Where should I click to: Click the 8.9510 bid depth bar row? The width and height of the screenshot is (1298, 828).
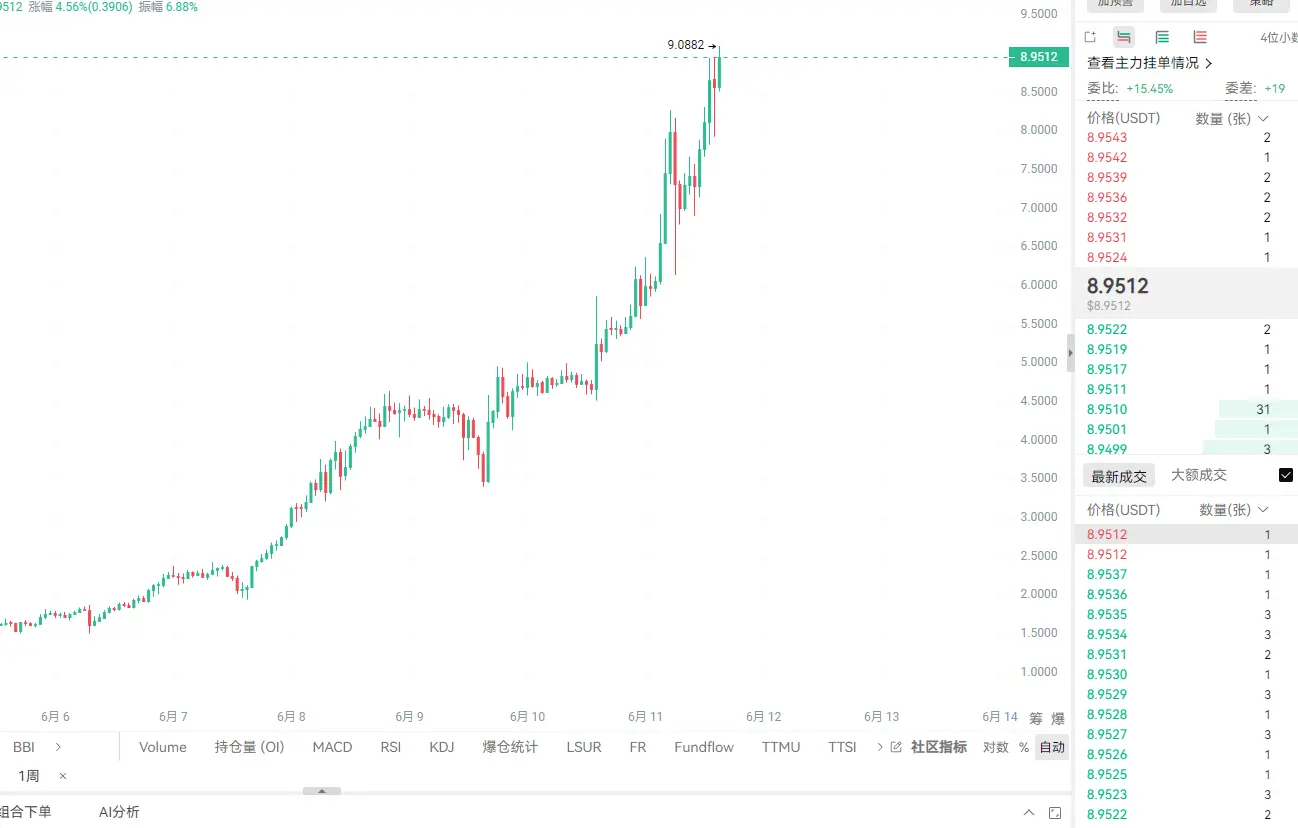point(1186,409)
